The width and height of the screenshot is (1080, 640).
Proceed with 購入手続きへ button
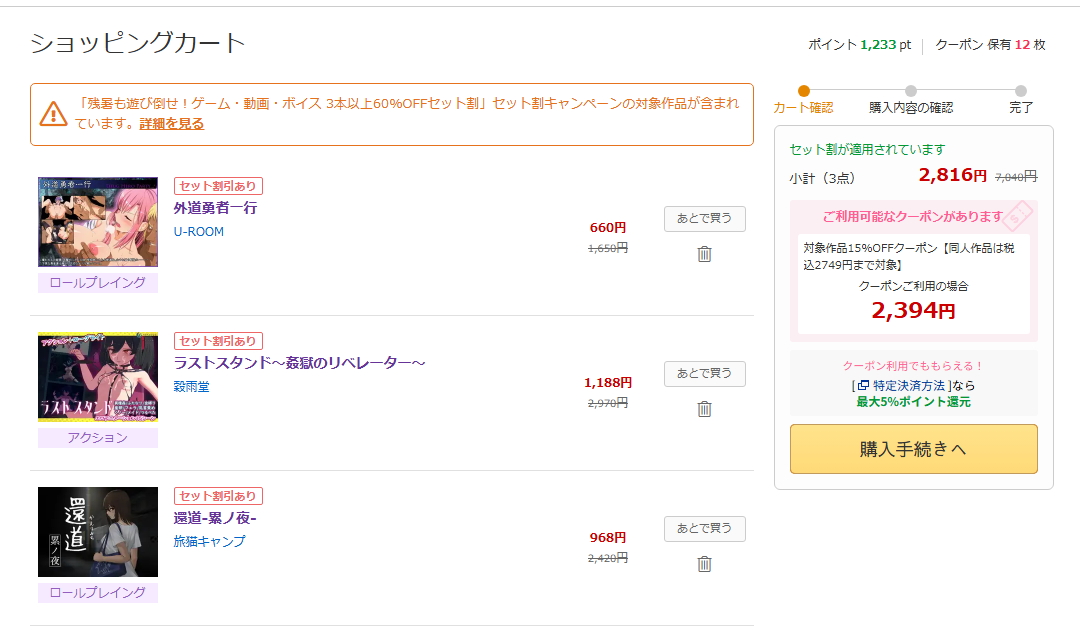point(913,449)
